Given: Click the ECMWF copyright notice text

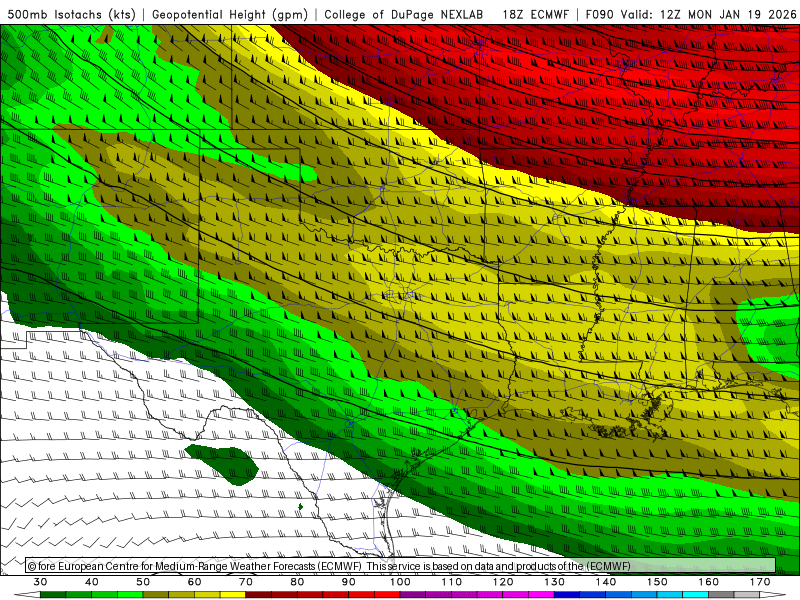Looking at the screenshot, I should pyautogui.click(x=329, y=566).
